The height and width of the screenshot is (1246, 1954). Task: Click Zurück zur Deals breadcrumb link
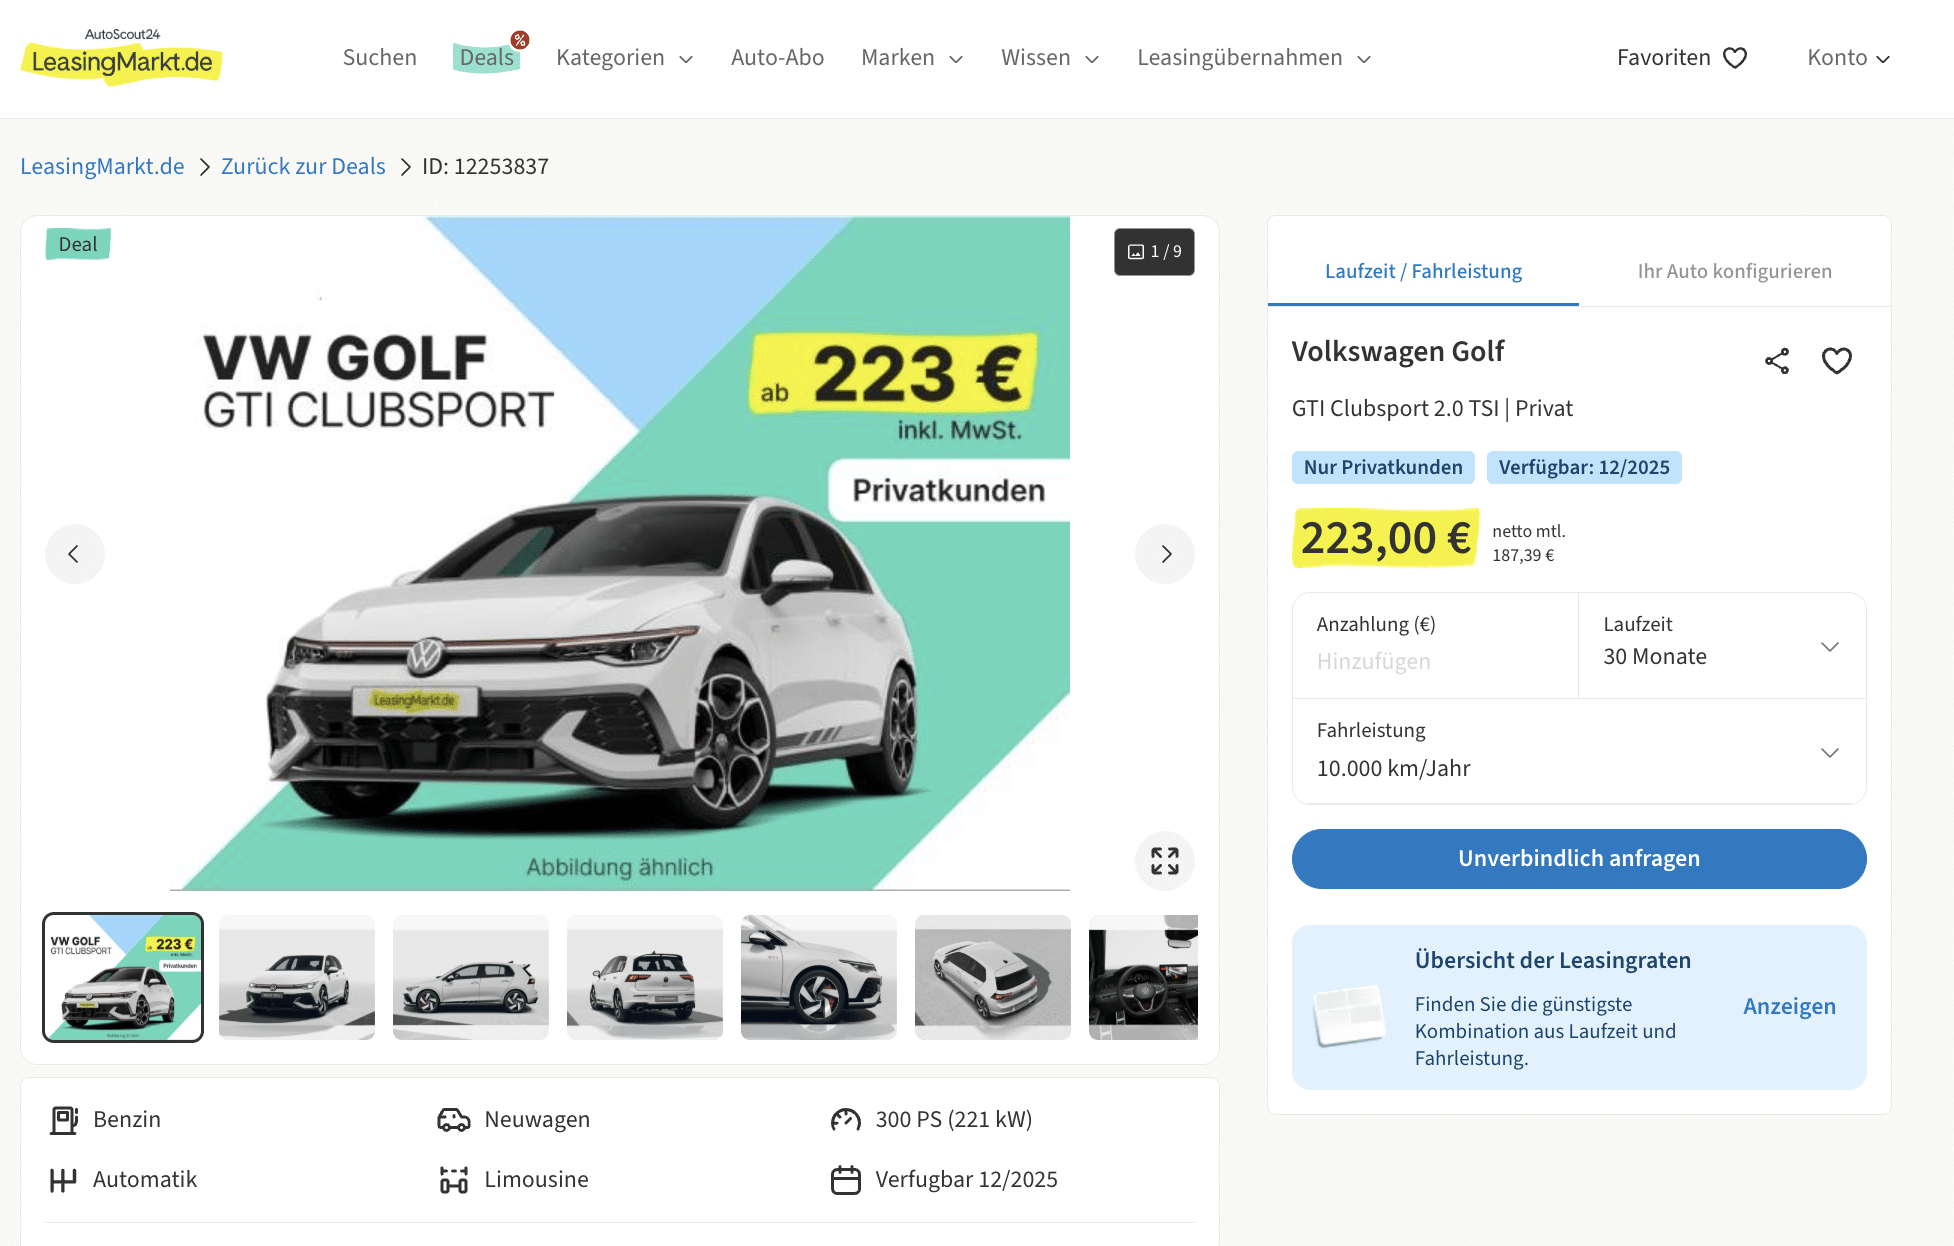pos(303,166)
